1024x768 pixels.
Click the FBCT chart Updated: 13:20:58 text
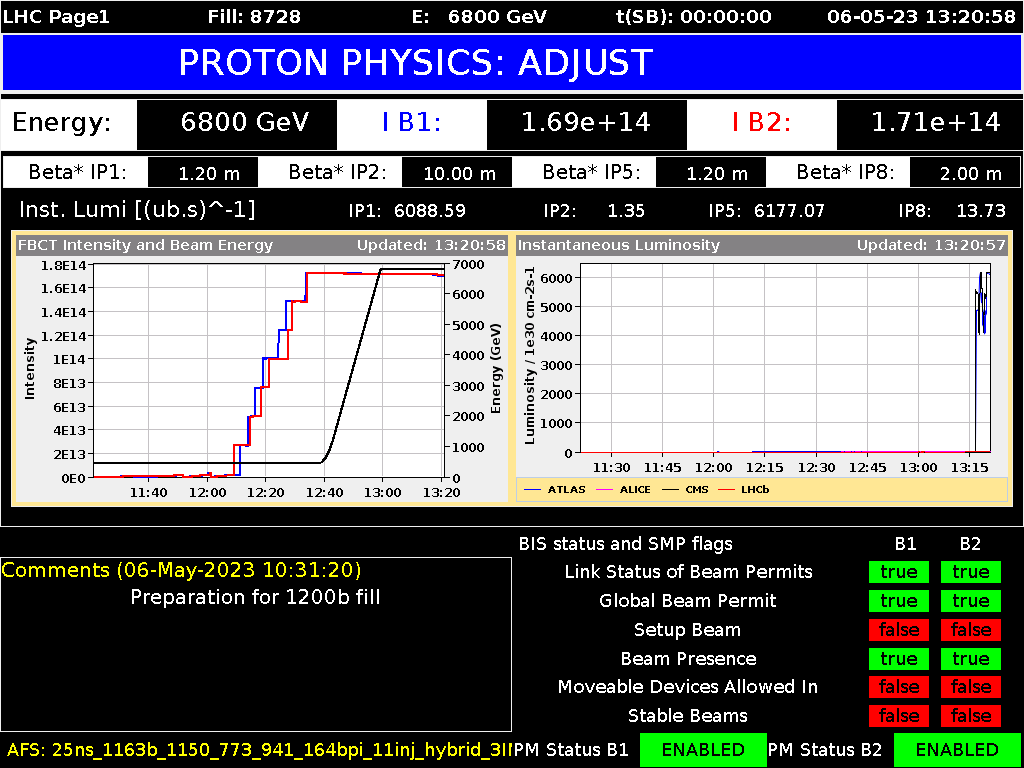pos(431,246)
